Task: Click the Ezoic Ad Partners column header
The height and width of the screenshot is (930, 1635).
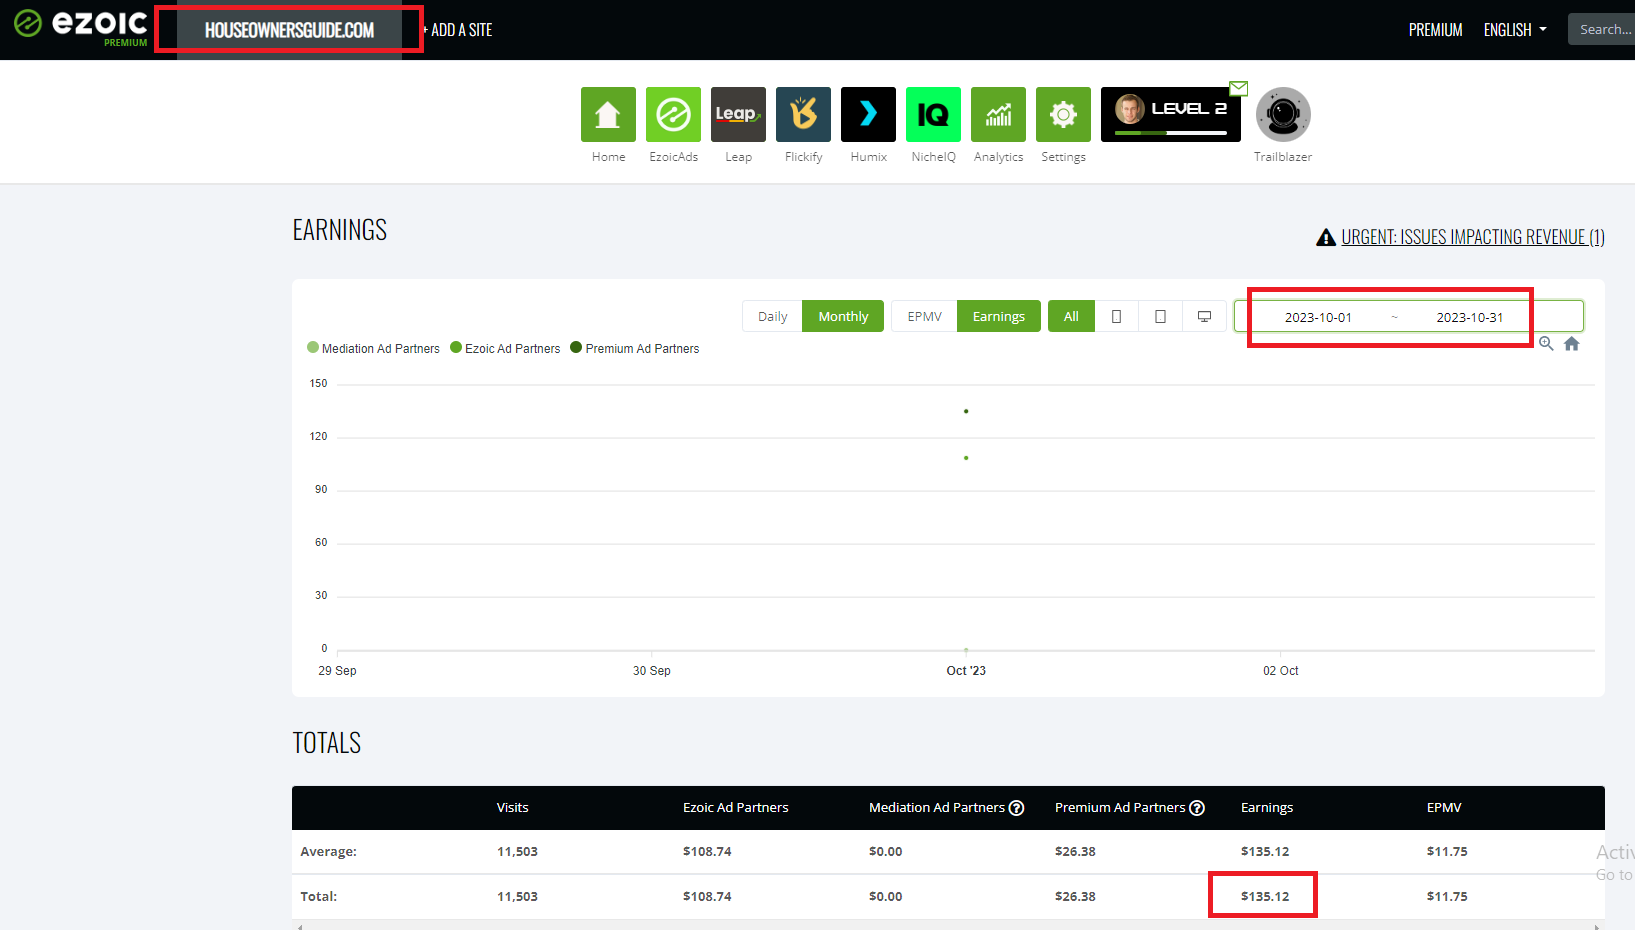Action: click(735, 808)
